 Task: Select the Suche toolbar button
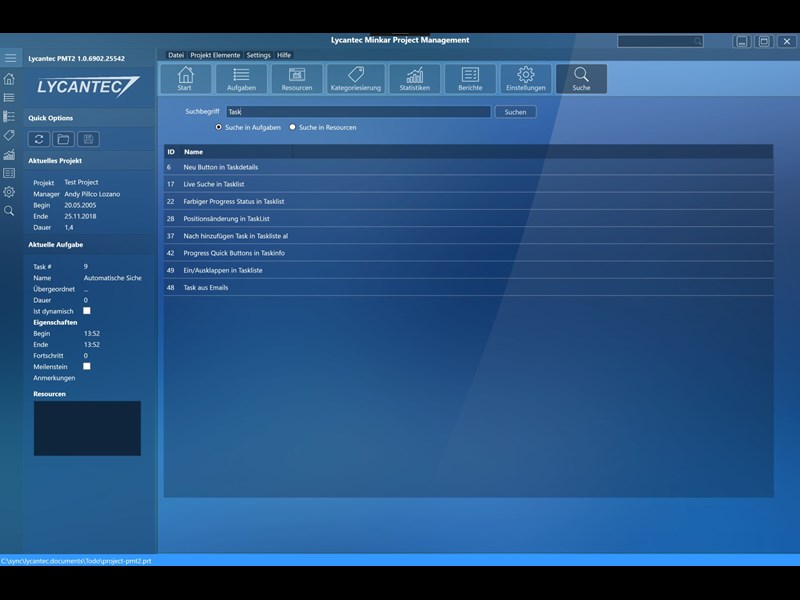[x=581, y=79]
